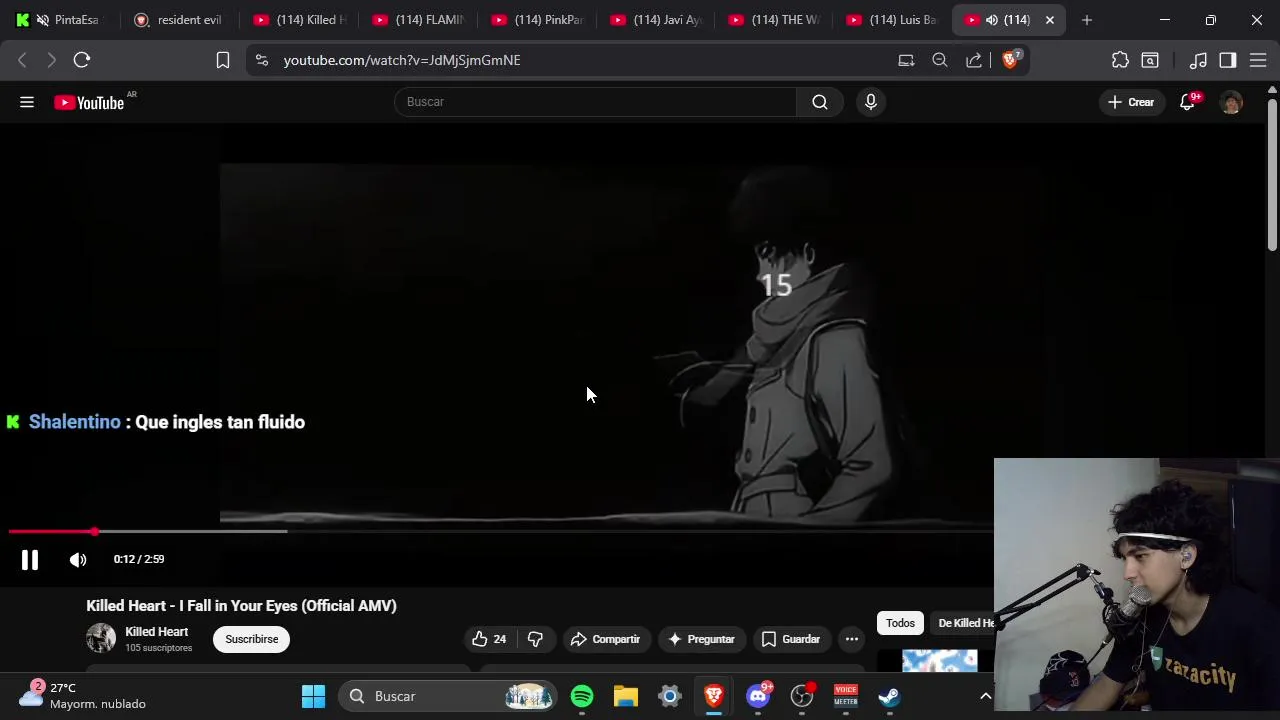
Task: Seek in the video progress bar
Action: 500,531
